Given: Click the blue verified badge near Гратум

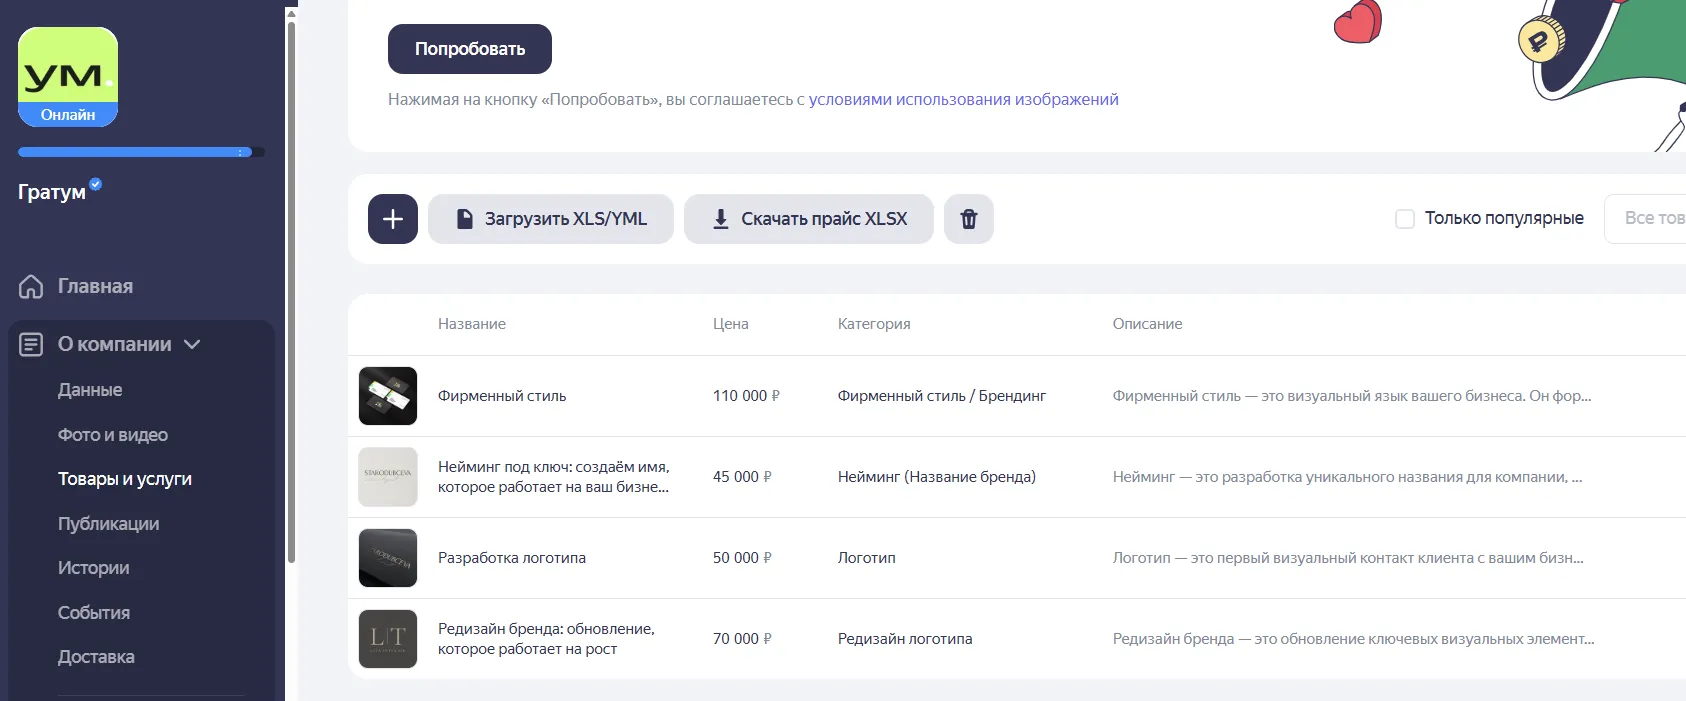Looking at the screenshot, I should point(96,184).
